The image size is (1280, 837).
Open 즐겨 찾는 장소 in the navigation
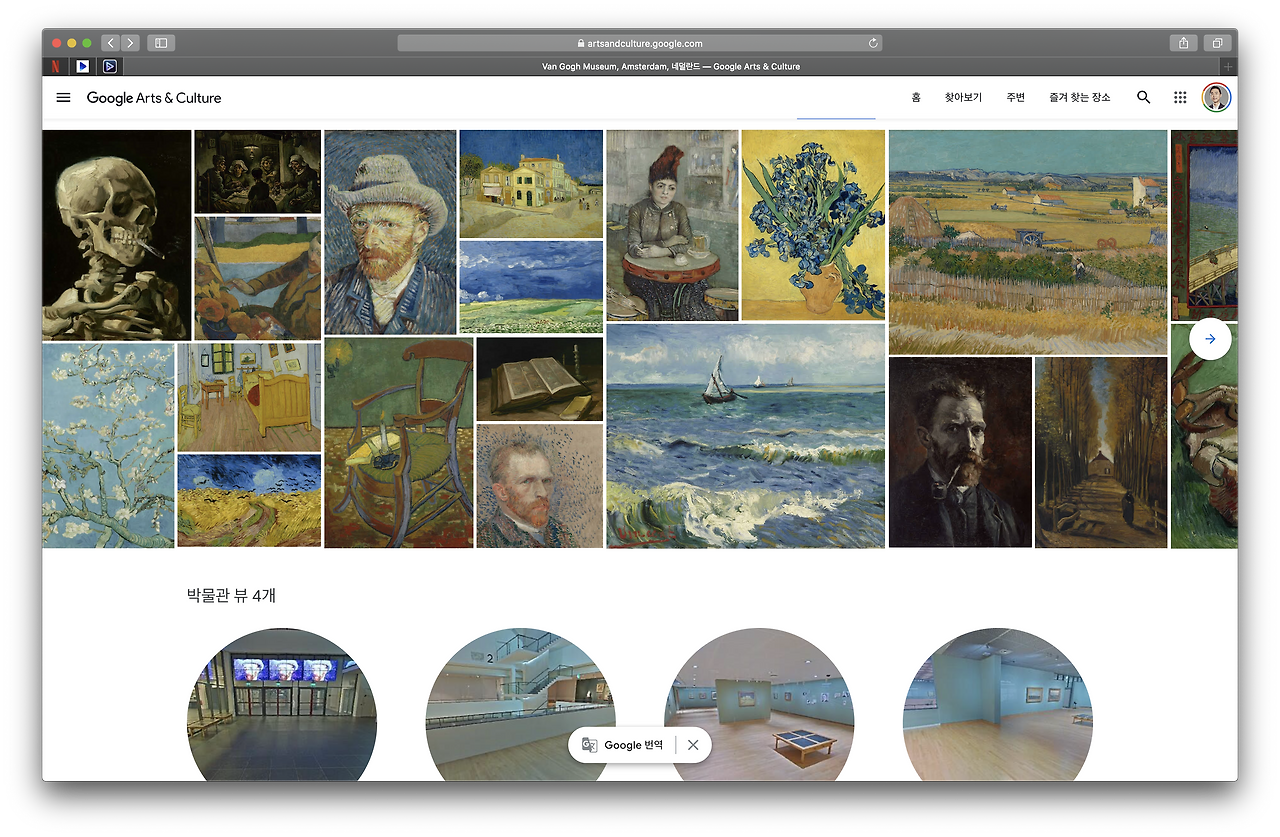1079,98
